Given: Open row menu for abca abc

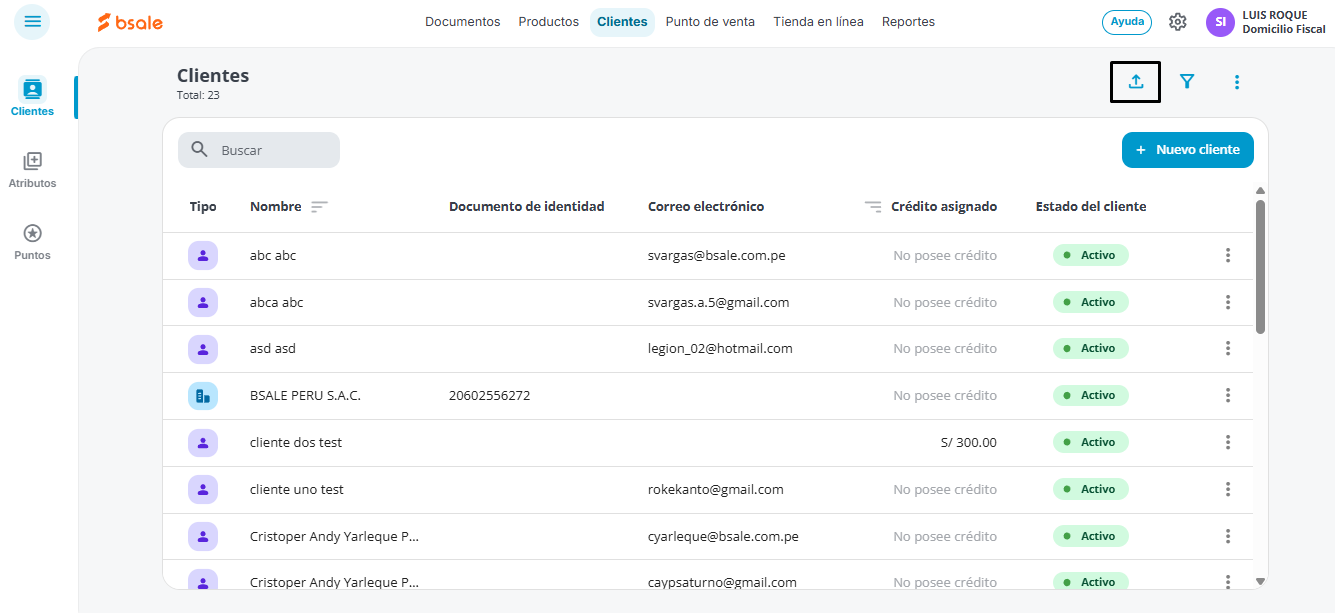Looking at the screenshot, I should (x=1228, y=302).
